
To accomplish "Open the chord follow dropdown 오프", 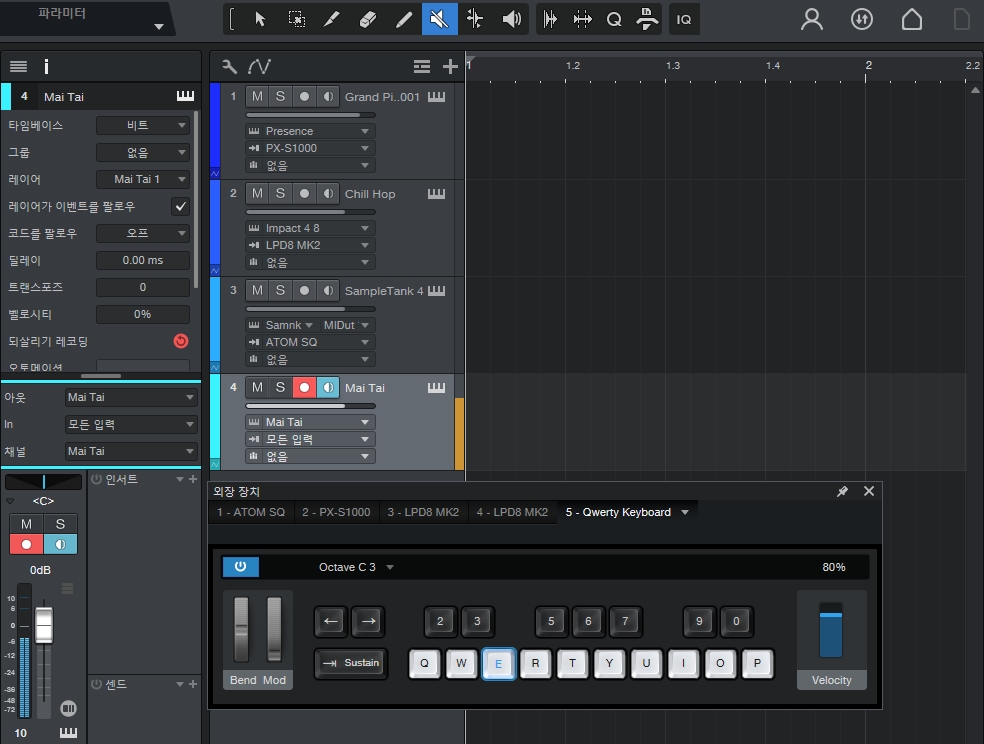I will point(143,233).
